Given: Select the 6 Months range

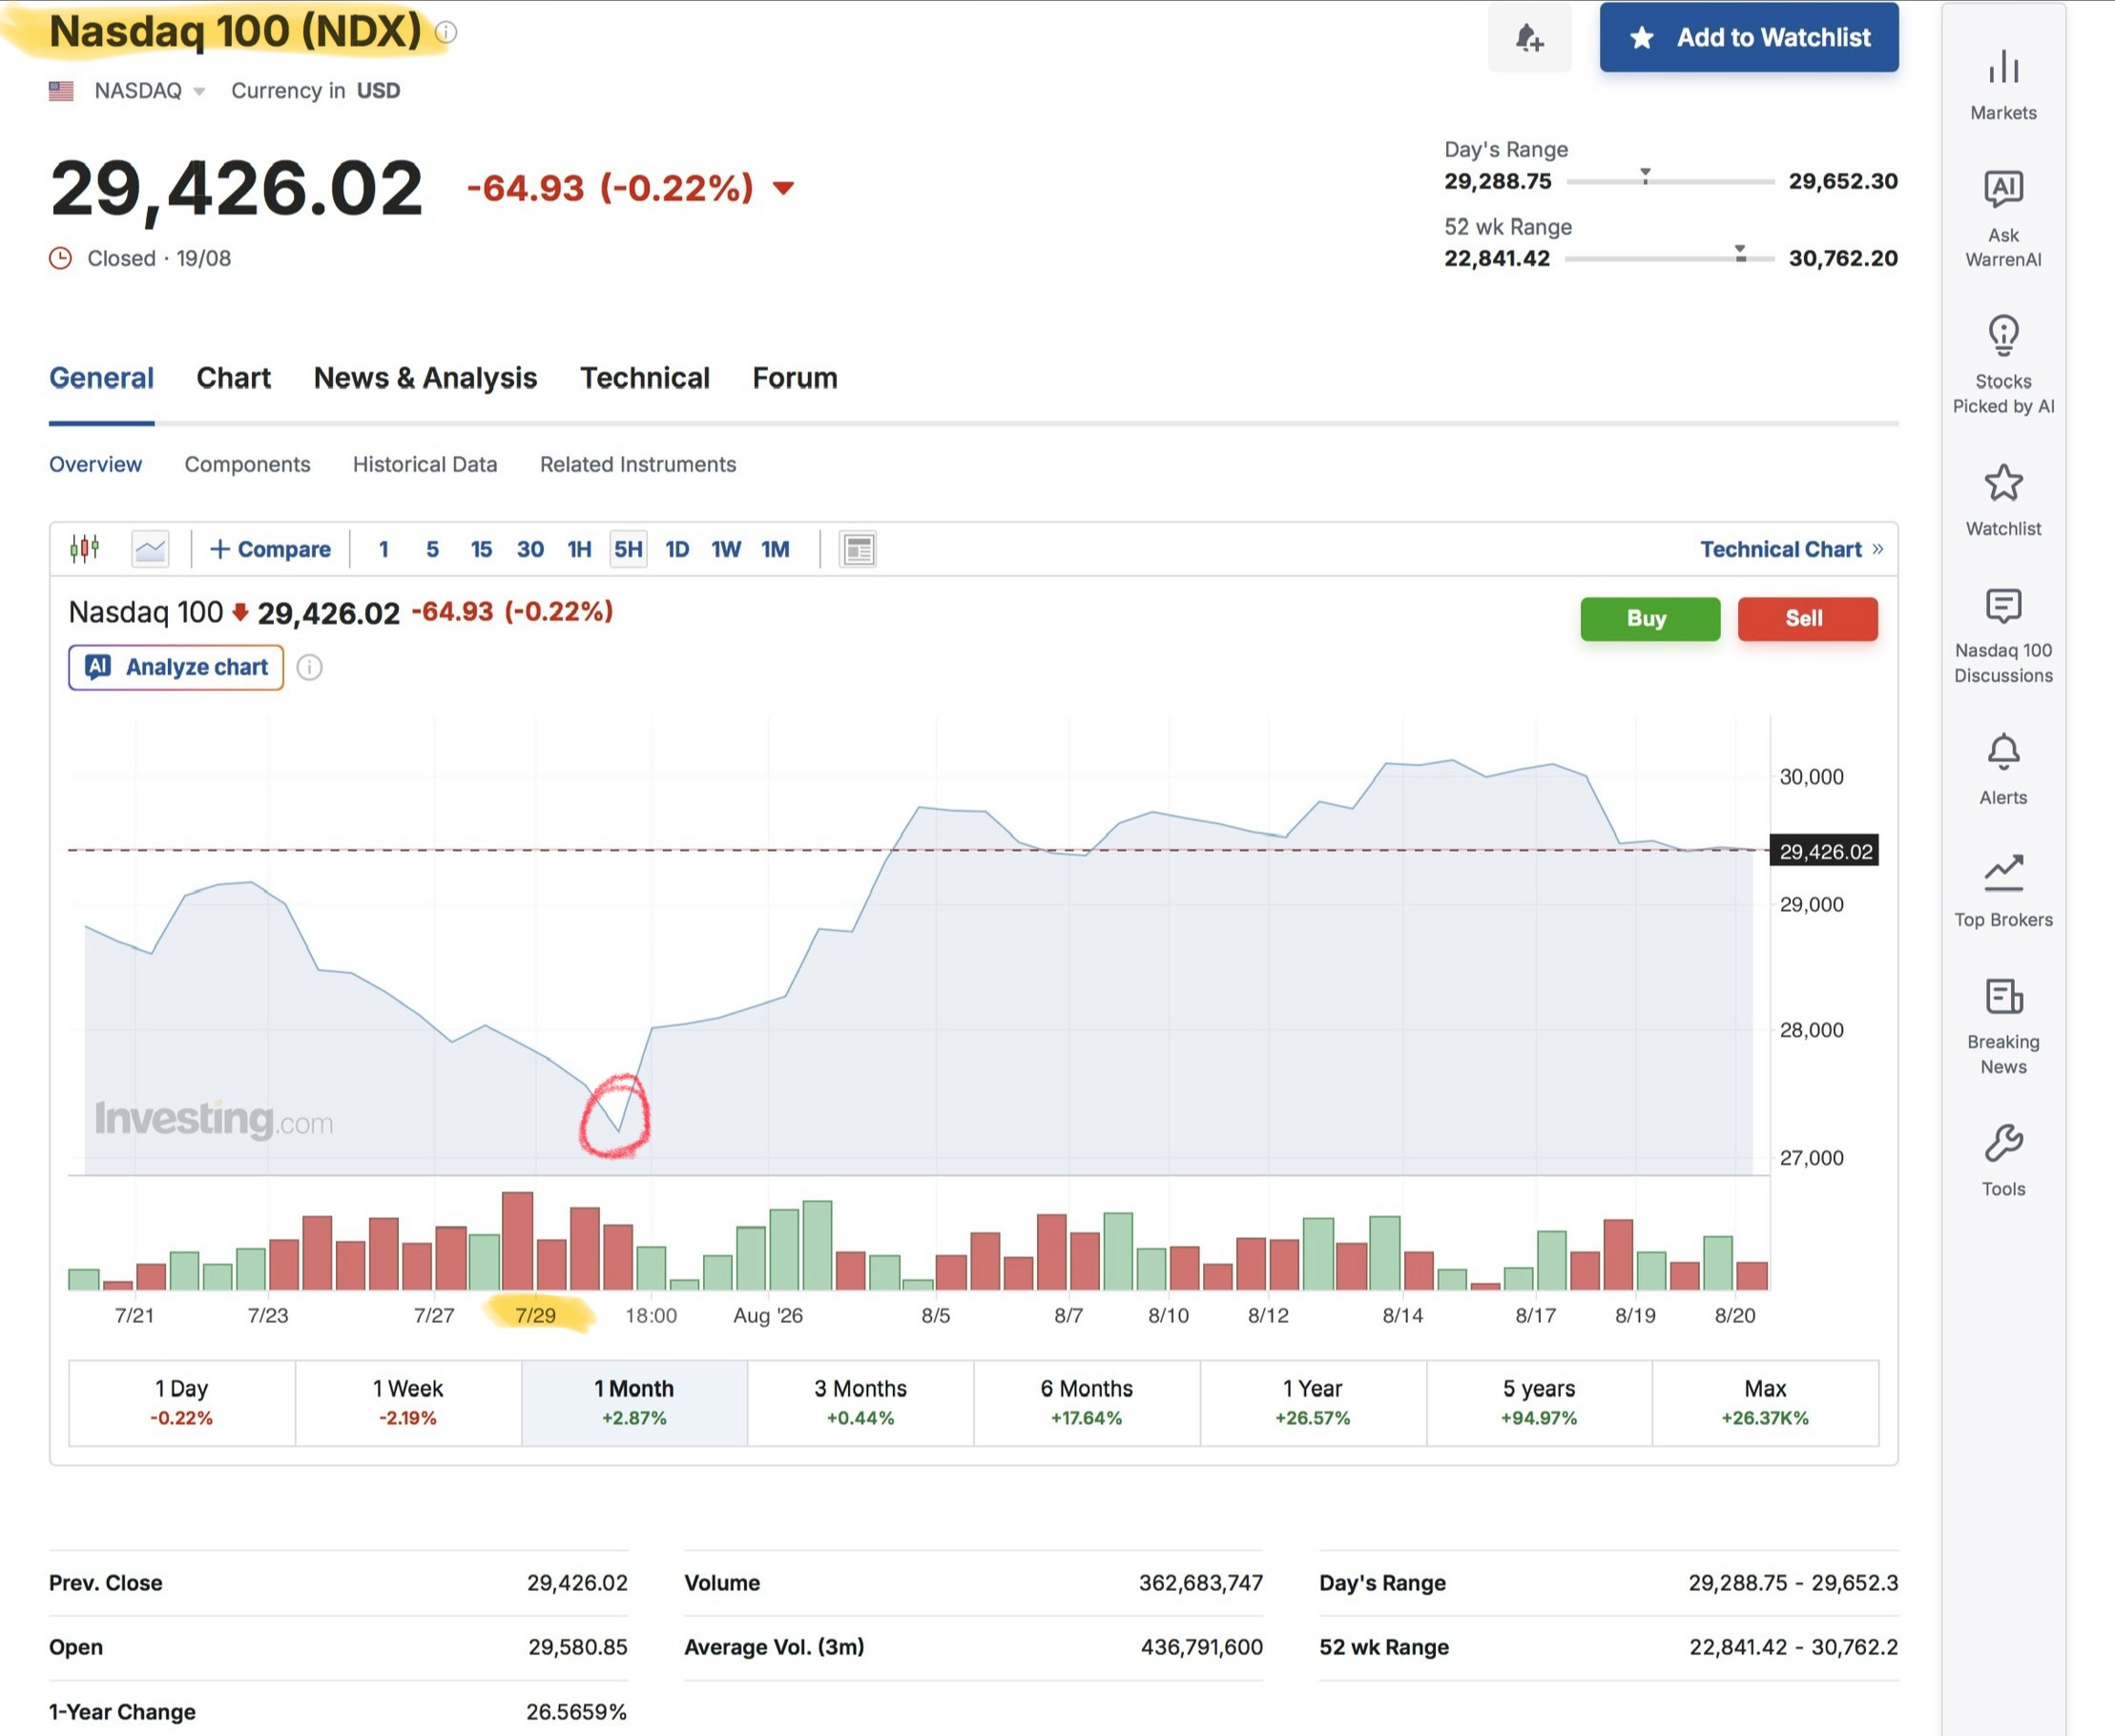Looking at the screenshot, I should coord(1086,1402).
